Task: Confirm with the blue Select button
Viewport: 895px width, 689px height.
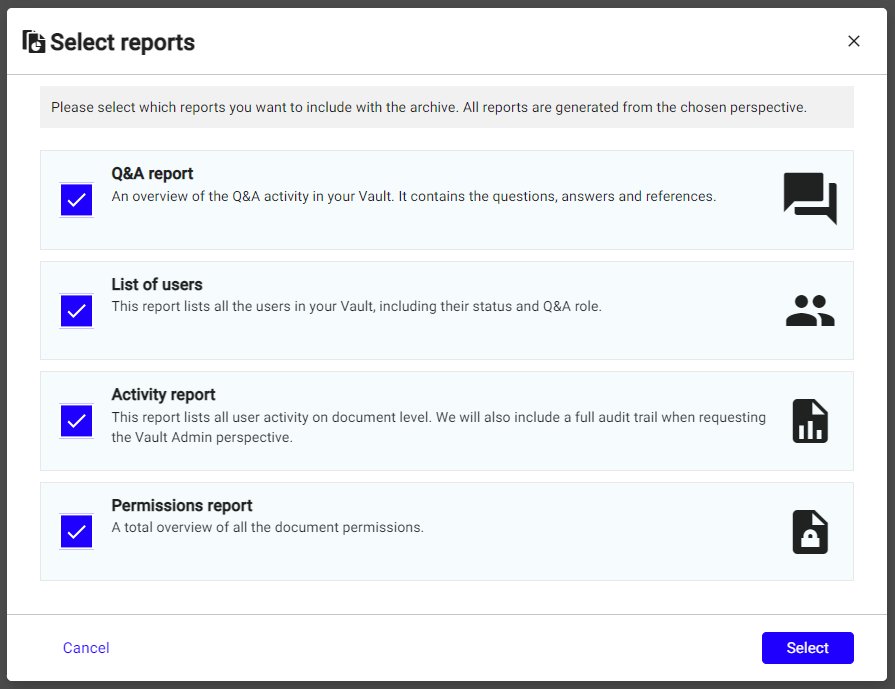Action: click(x=807, y=648)
